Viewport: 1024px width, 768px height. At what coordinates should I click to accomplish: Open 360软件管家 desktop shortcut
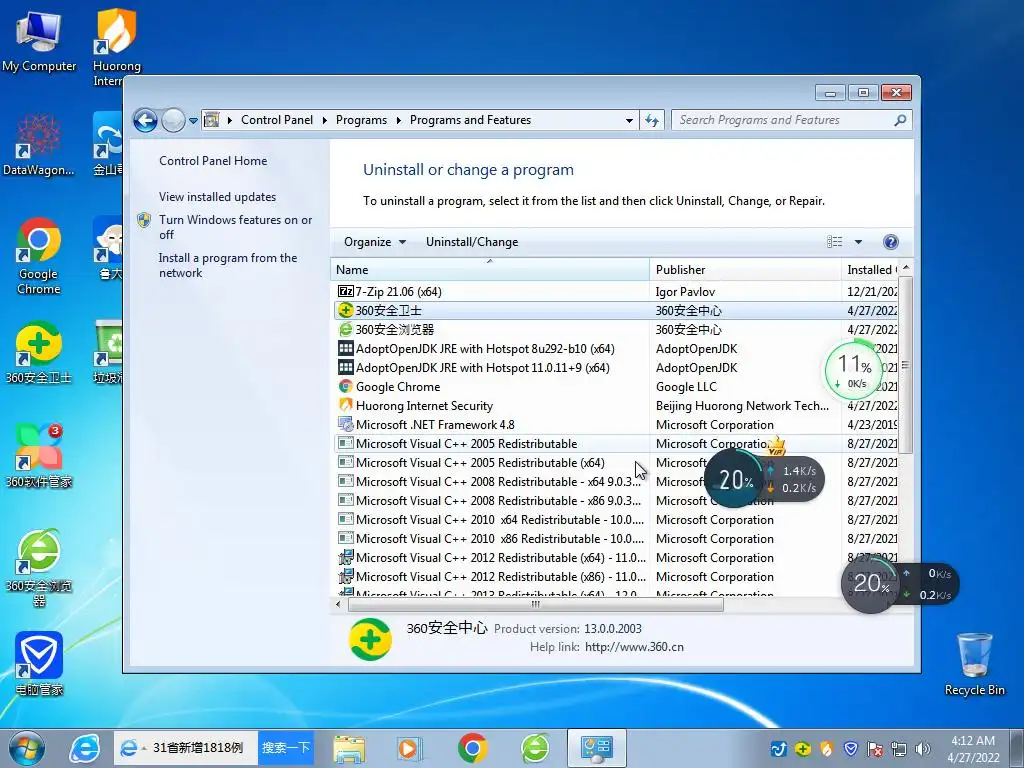39,456
